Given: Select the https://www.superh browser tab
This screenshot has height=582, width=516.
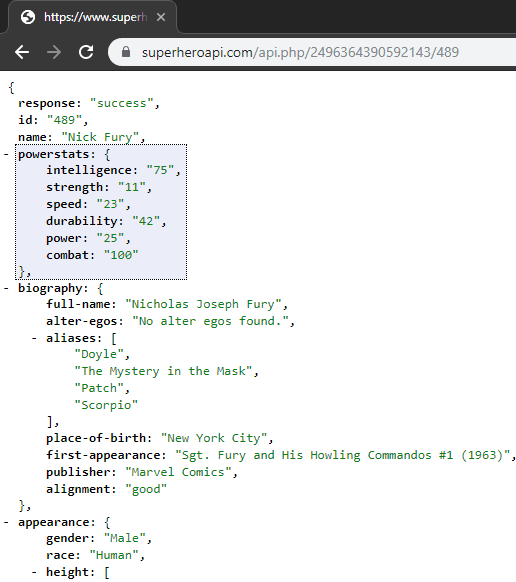Looking at the screenshot, I should (x=92, y=17).
